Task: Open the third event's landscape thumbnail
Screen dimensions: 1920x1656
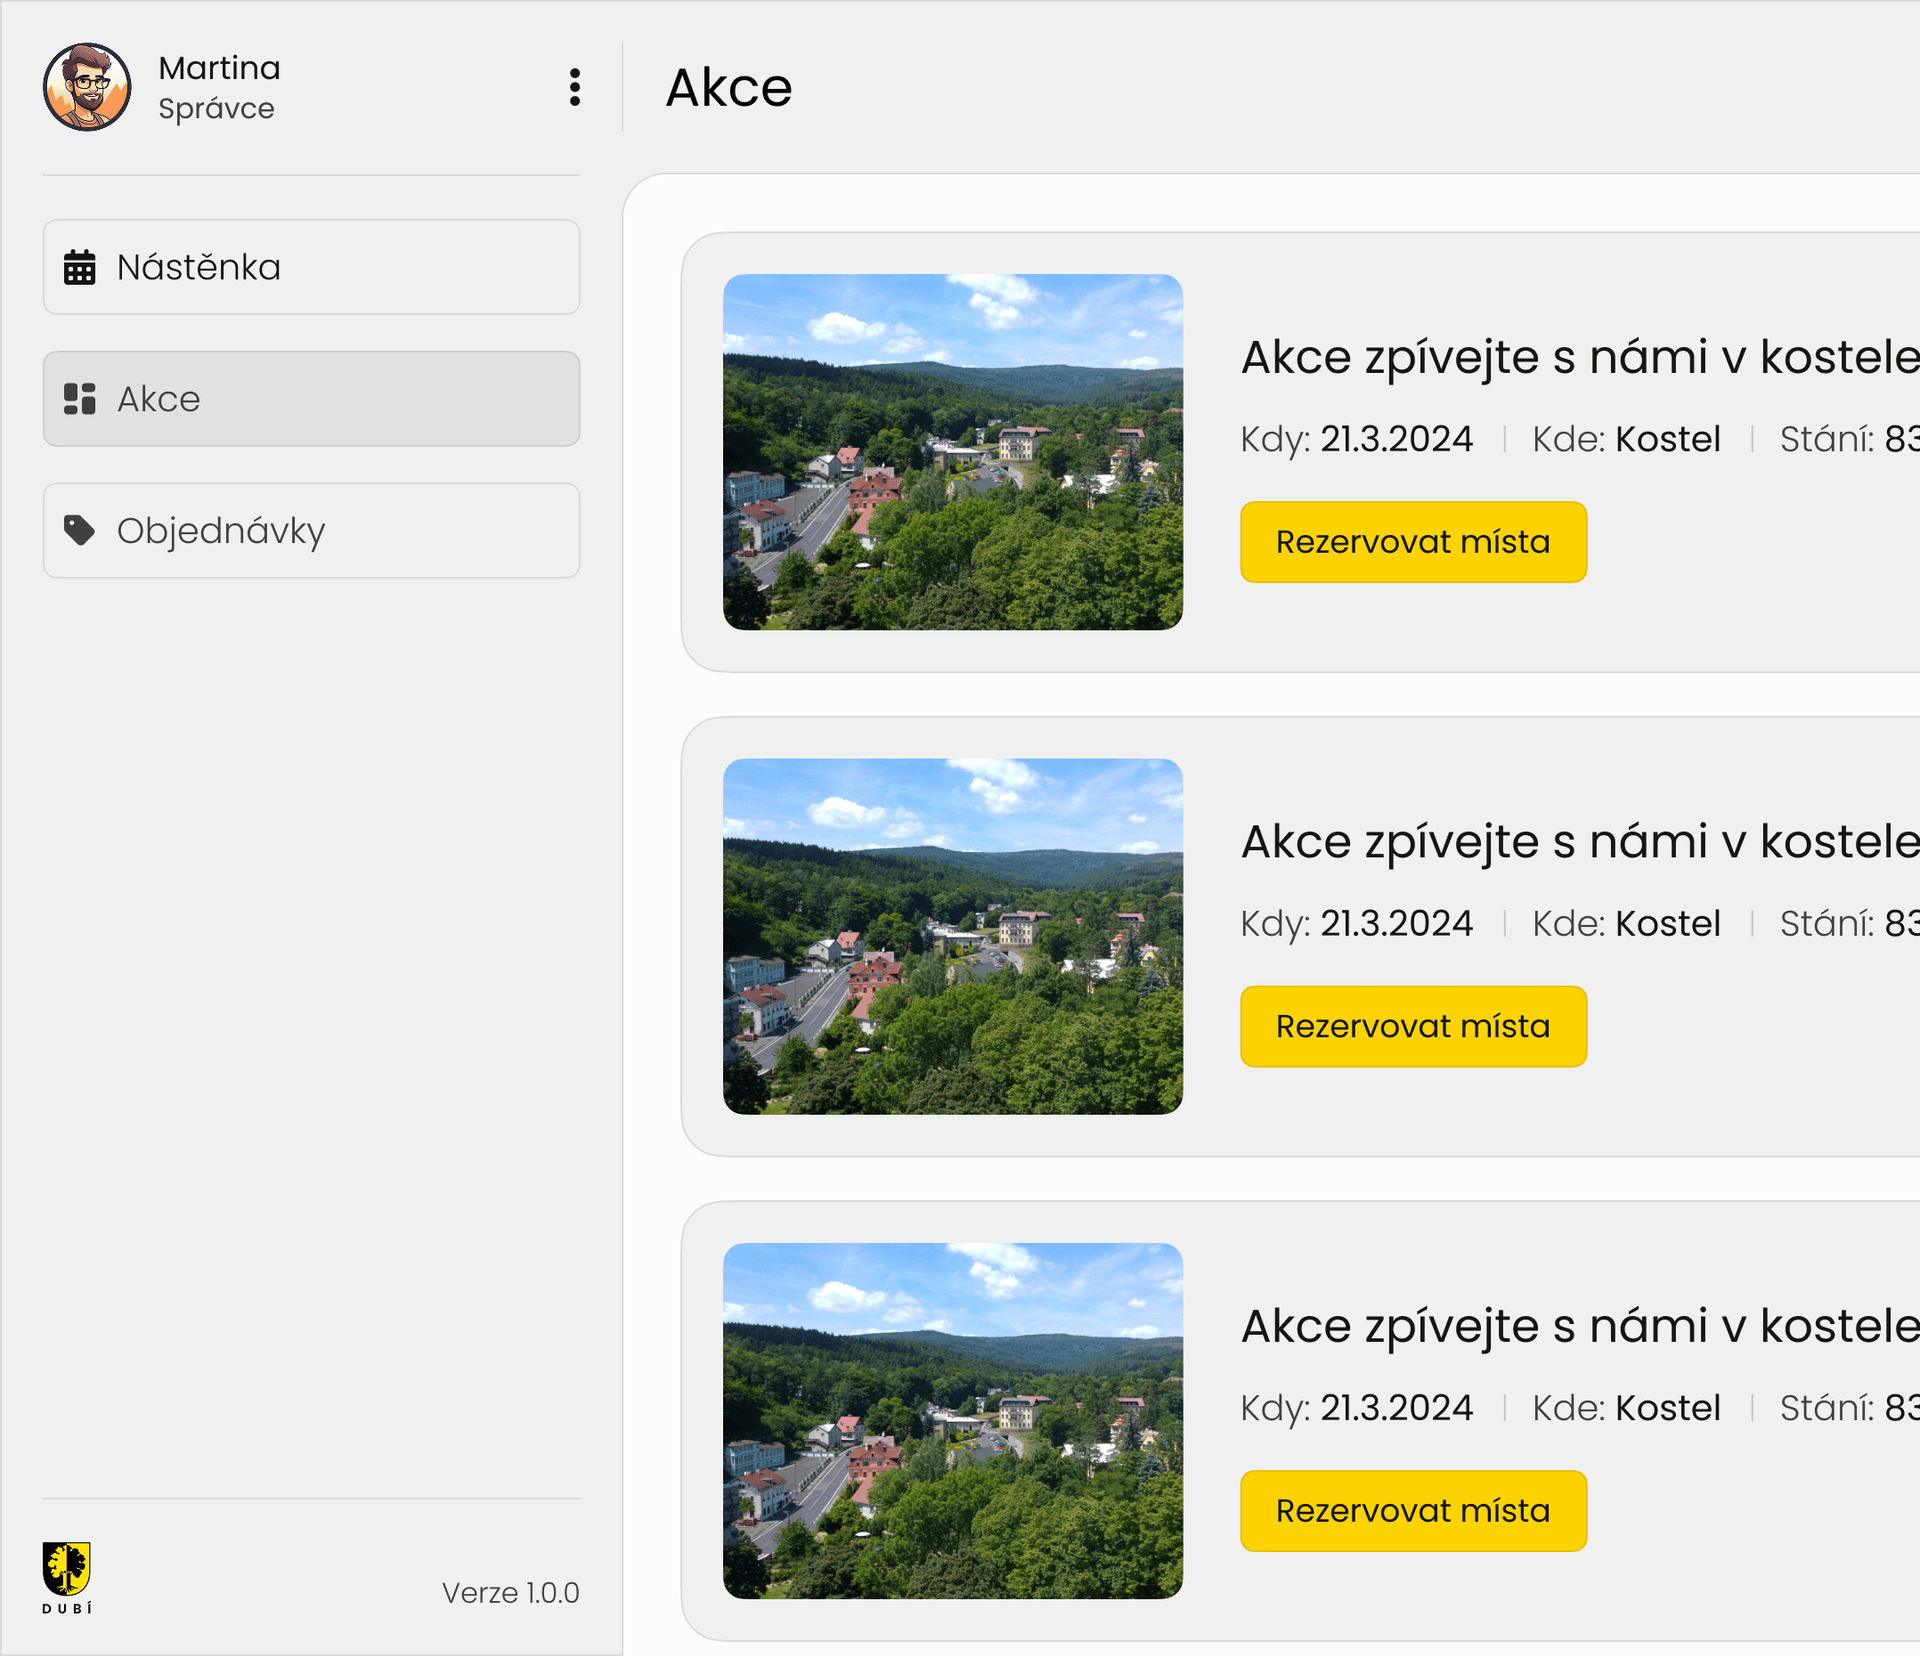Action: pyautogui.click(x=952, y=1420)
